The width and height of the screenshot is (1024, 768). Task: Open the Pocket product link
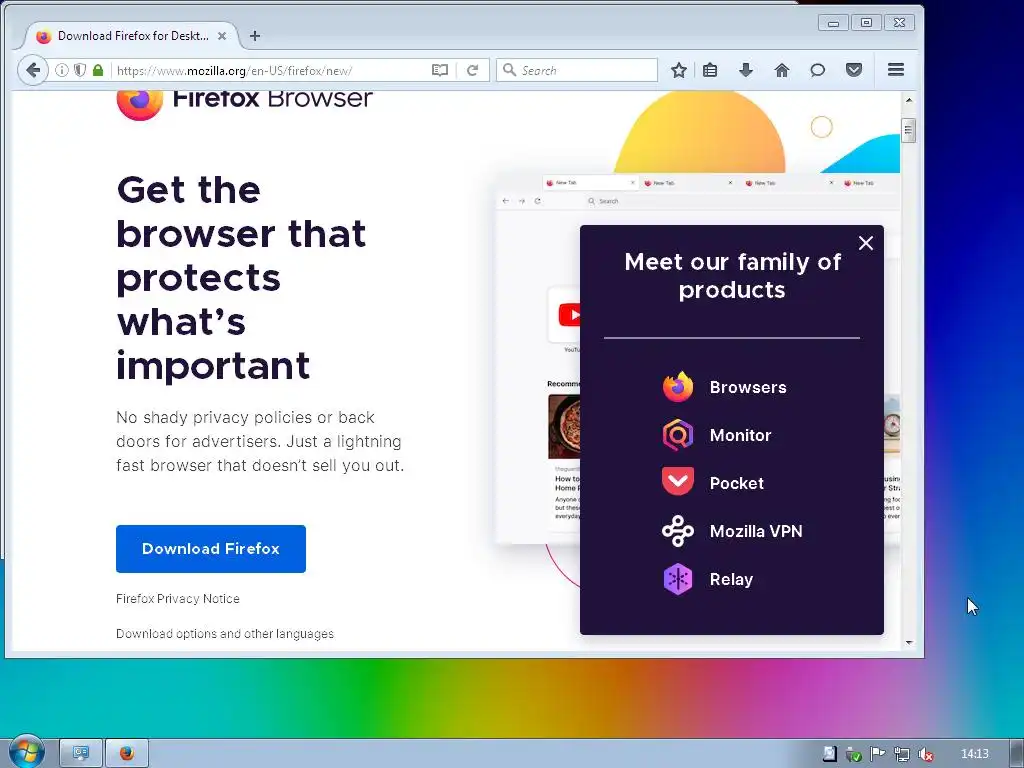pyautogui.click(x=737, y=483)
